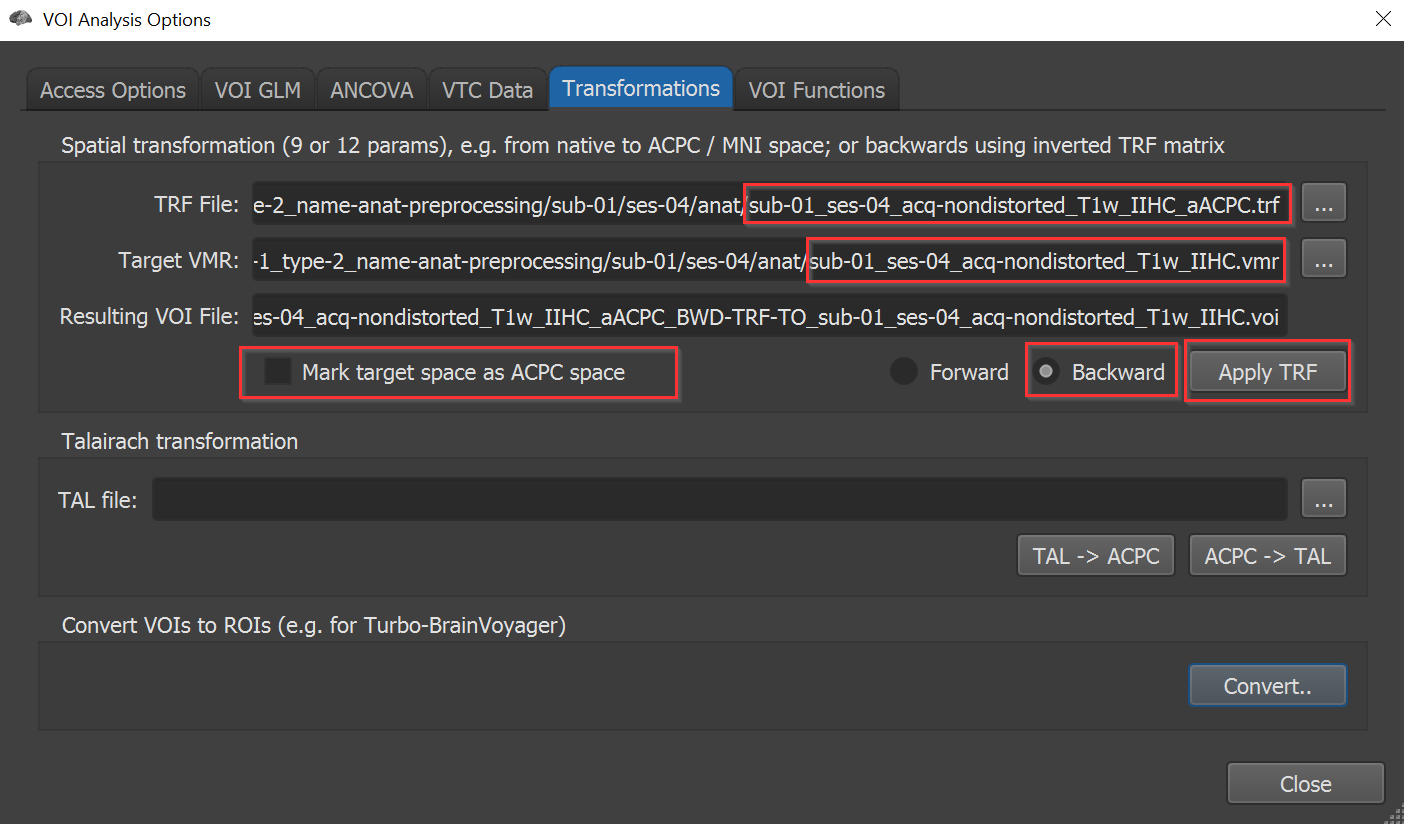Browse for TAL file using ellipsis button
Screen dimensions: 1404x824
[1323, 500]
